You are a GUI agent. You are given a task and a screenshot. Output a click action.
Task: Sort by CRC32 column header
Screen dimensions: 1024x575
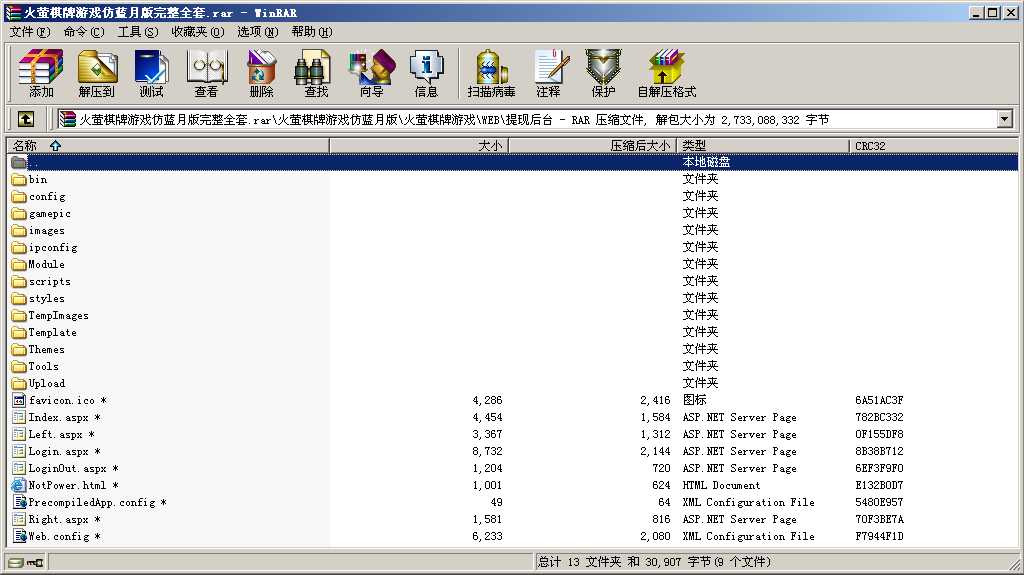pos(934,146)
